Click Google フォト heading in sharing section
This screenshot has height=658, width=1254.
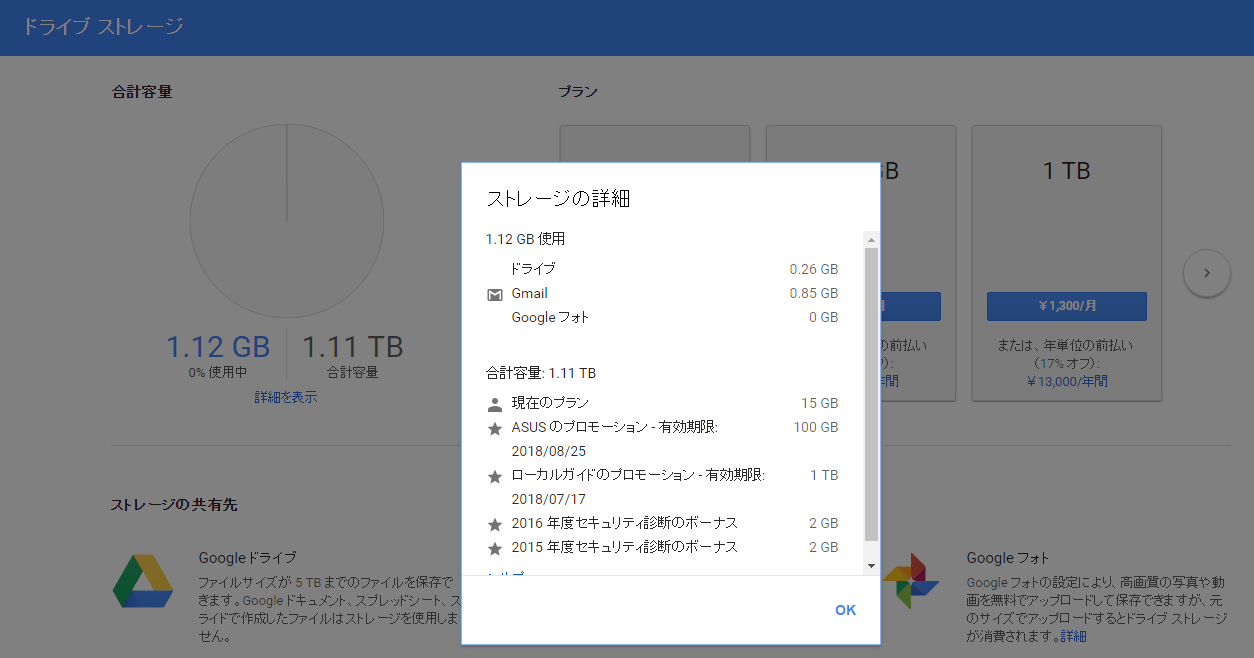1008,558
